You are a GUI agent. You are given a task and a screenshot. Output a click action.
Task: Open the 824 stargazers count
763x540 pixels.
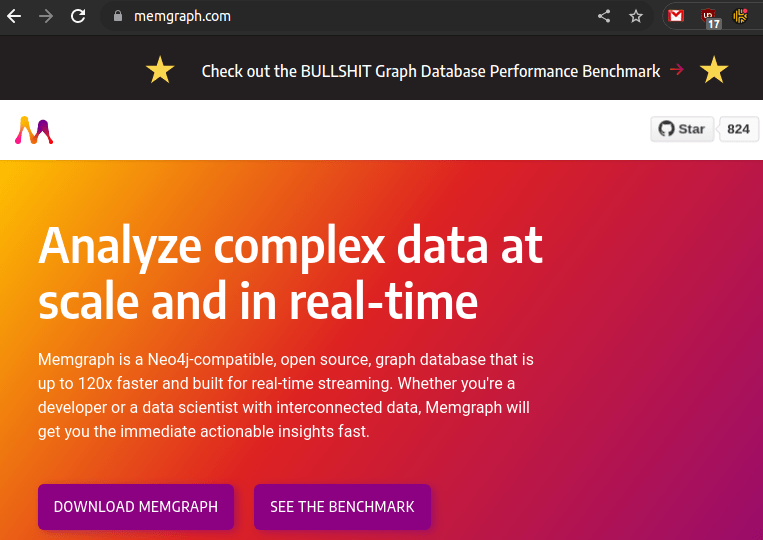click(738, 129)
